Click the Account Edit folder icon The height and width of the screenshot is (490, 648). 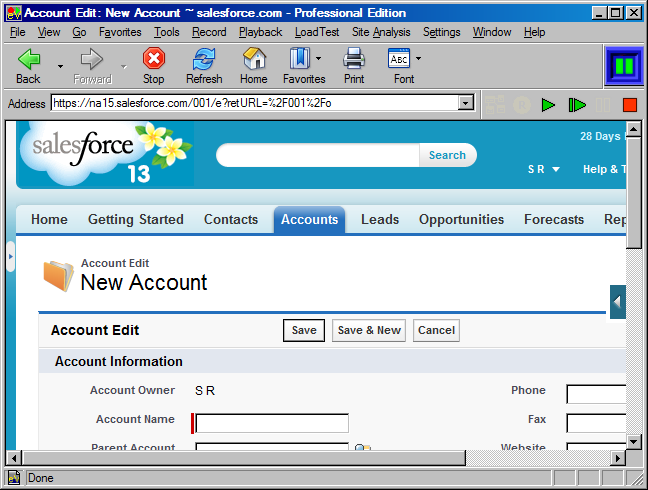click(x=58, y=276)
